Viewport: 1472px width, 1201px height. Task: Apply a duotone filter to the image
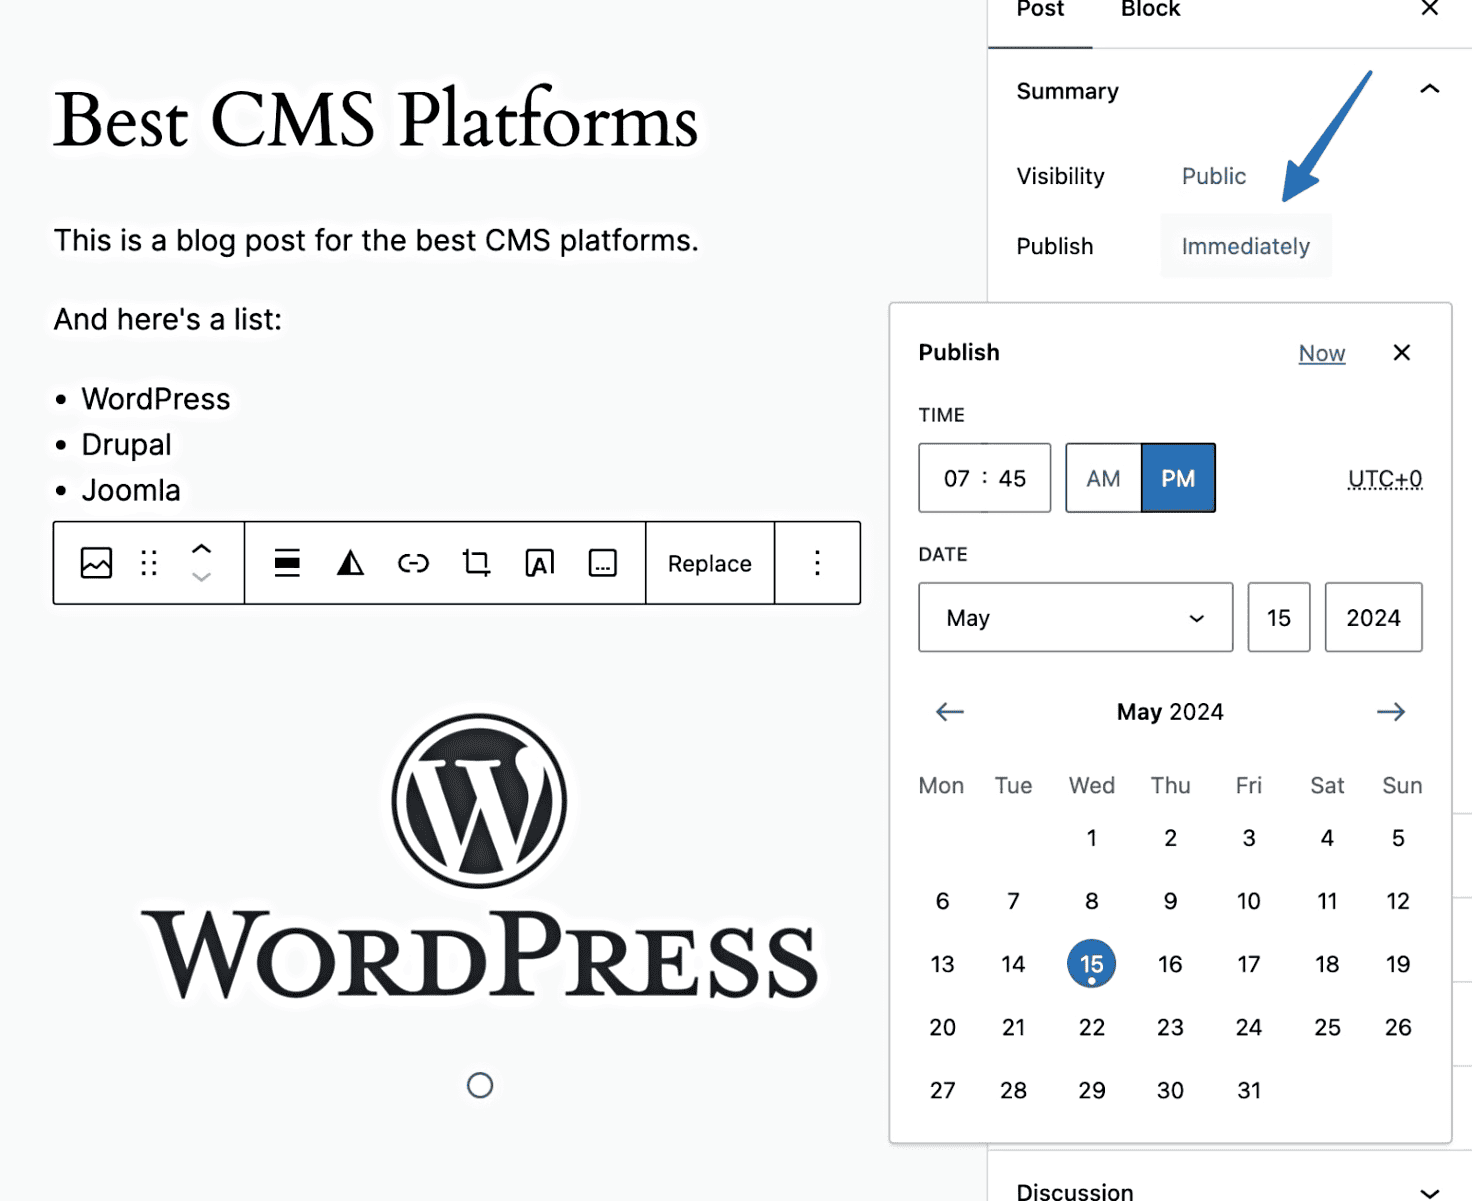point(349,563)
